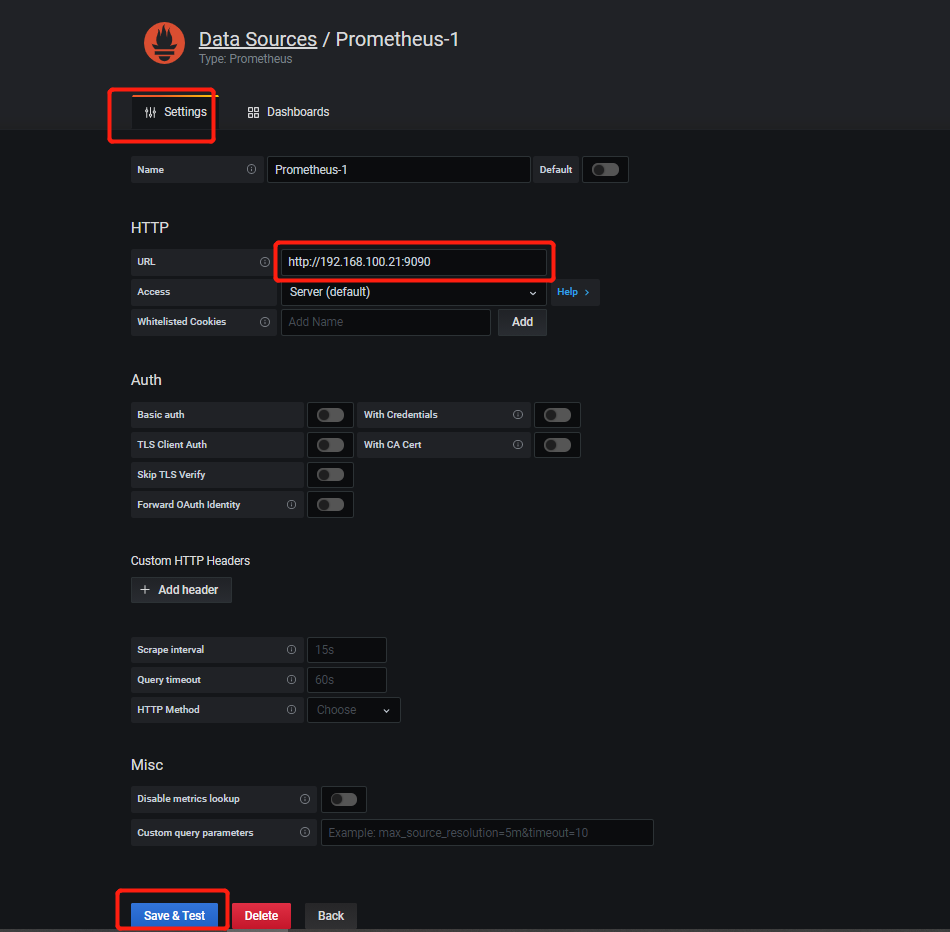Click the Forward OAuth Identity info icon
This screenshot has height=932, width=950.
(291, 505)
